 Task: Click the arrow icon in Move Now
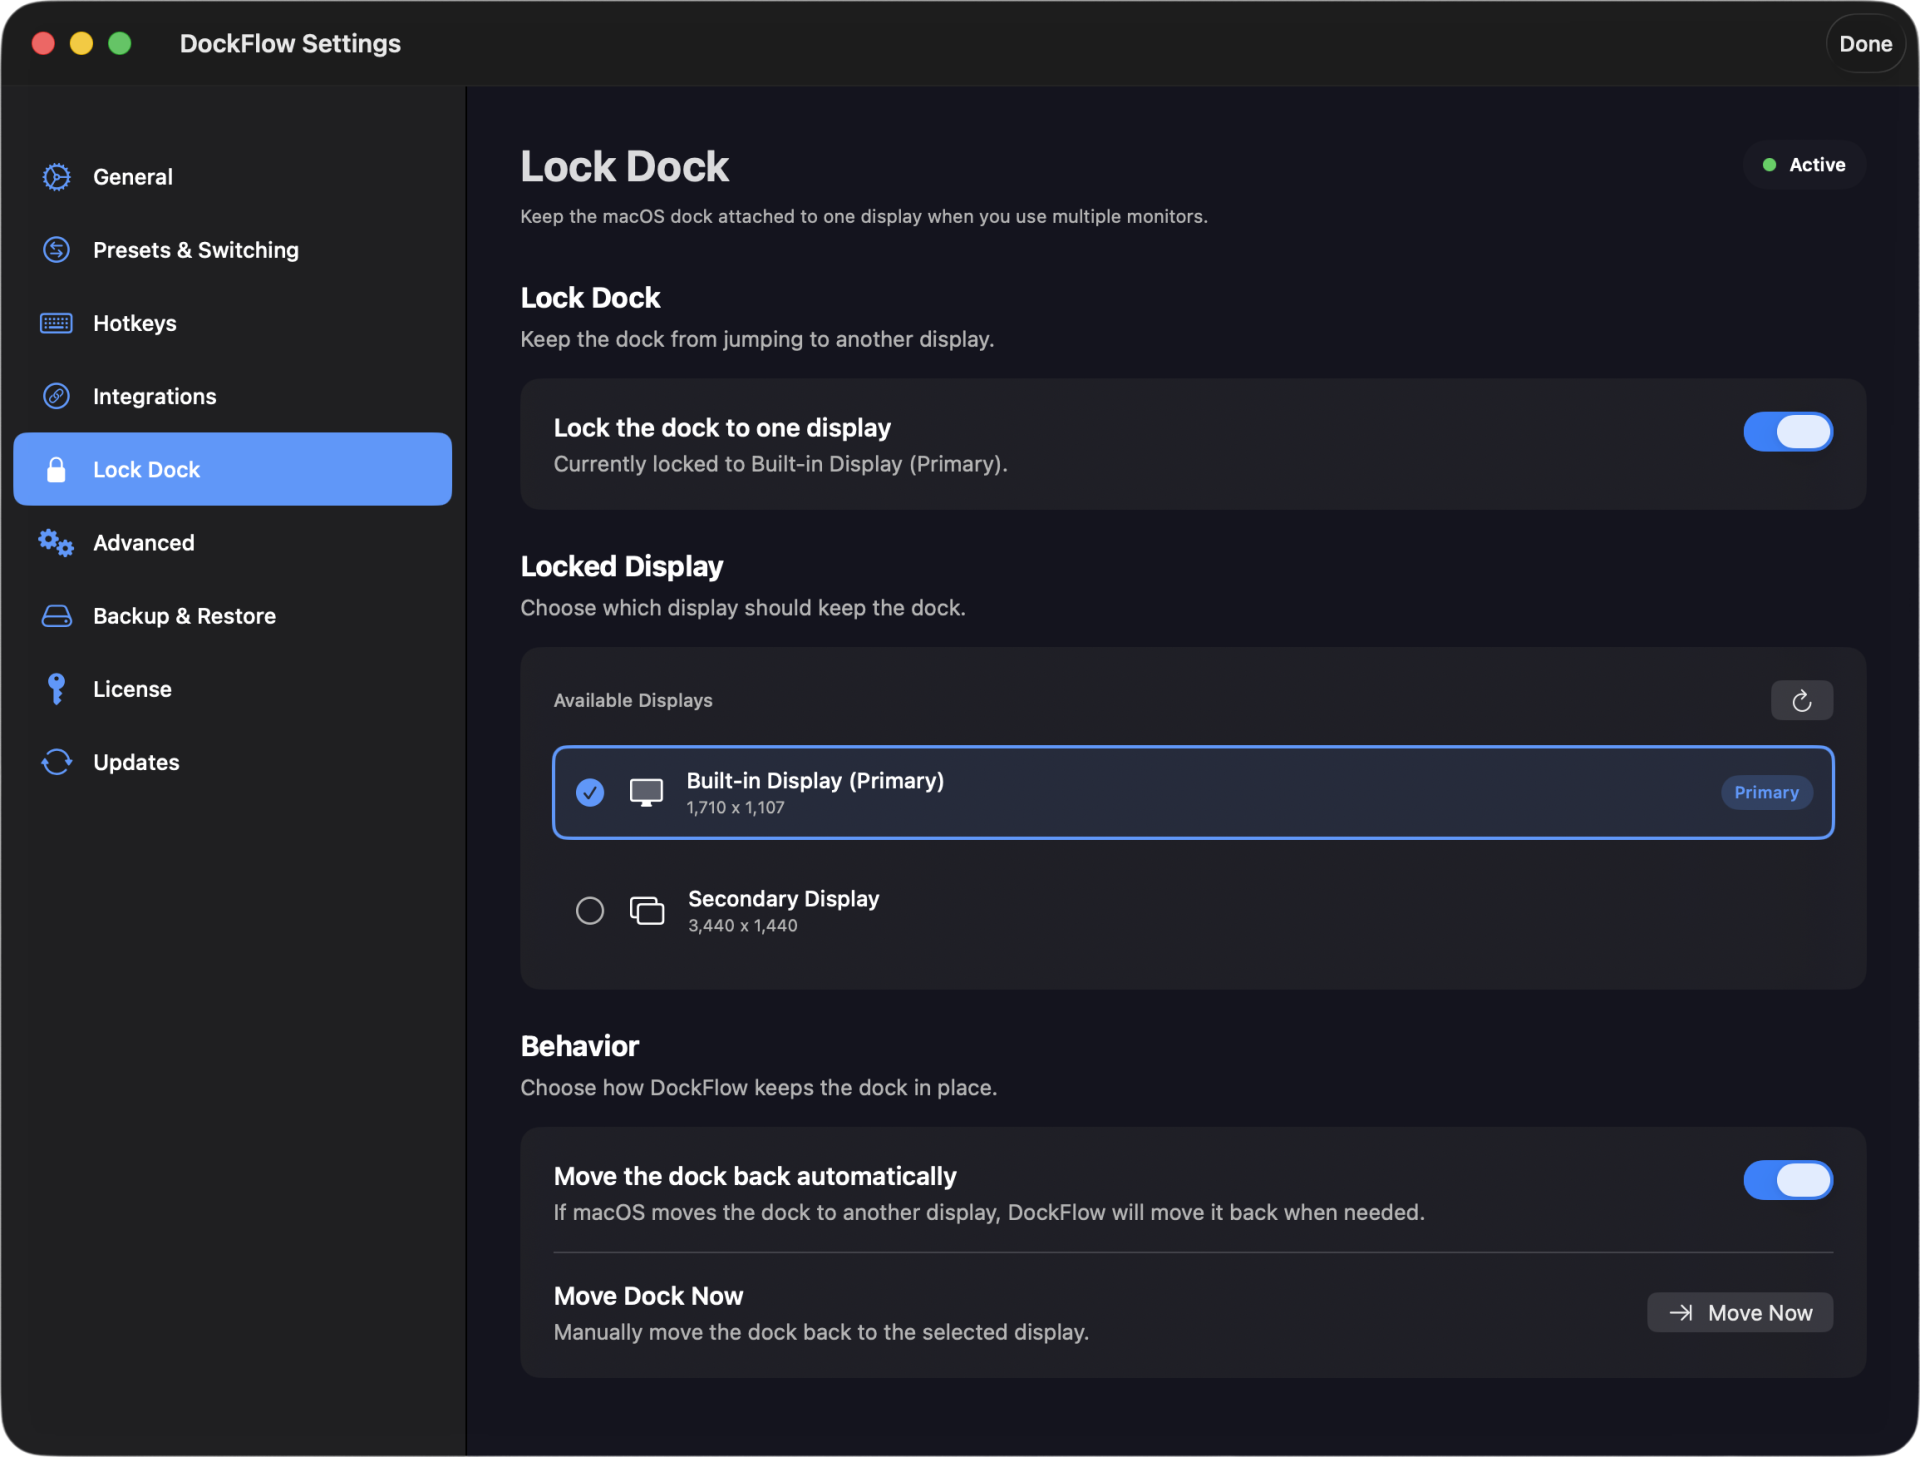pos(1680,1313)
